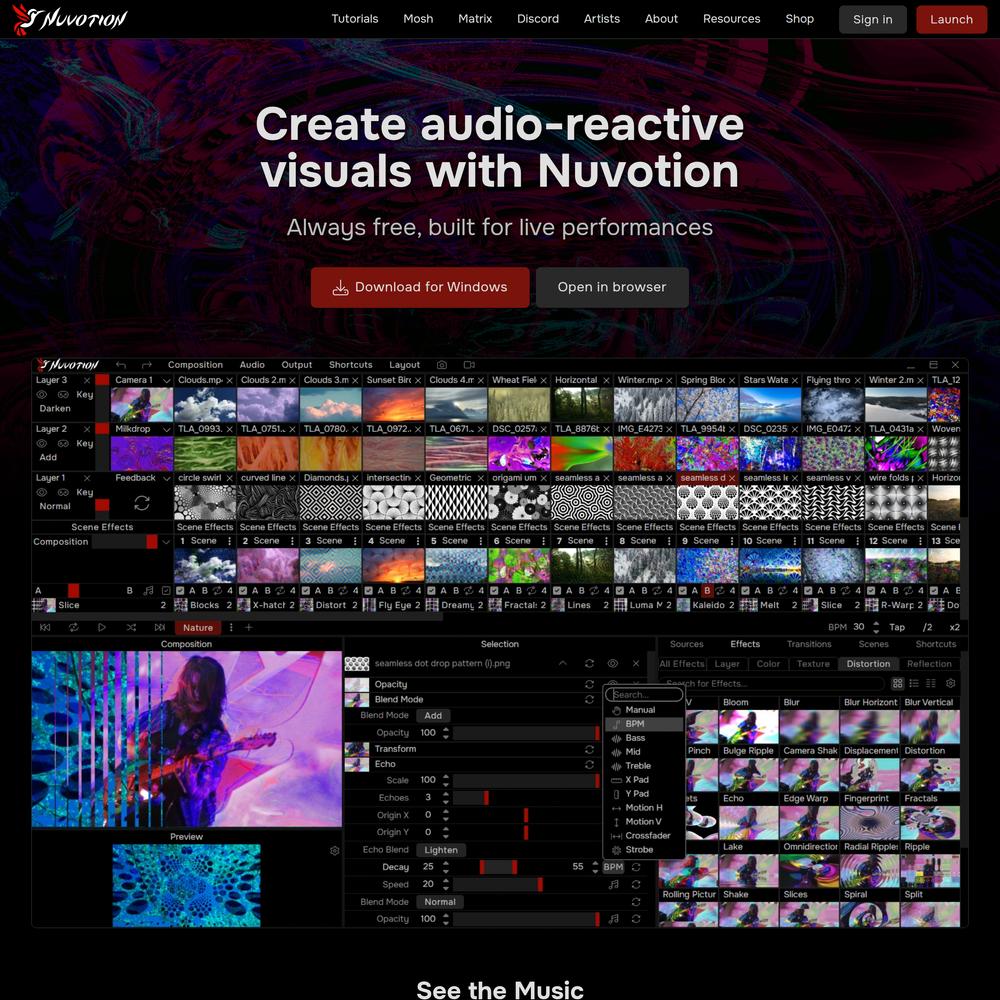
Task: Click the video record icon in the app menu bar
Action: click(469, 365)
